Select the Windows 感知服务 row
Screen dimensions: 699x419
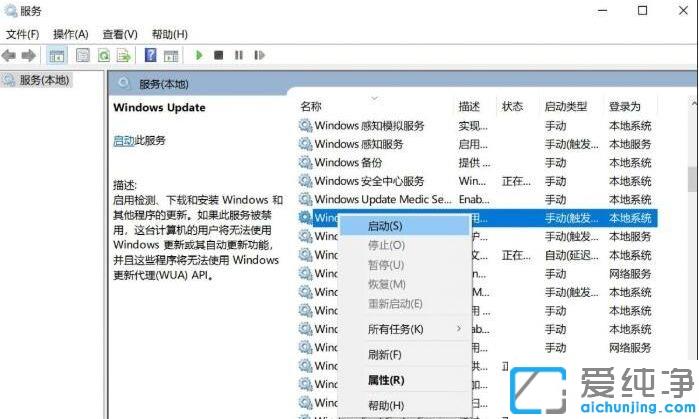pos(477,144)
